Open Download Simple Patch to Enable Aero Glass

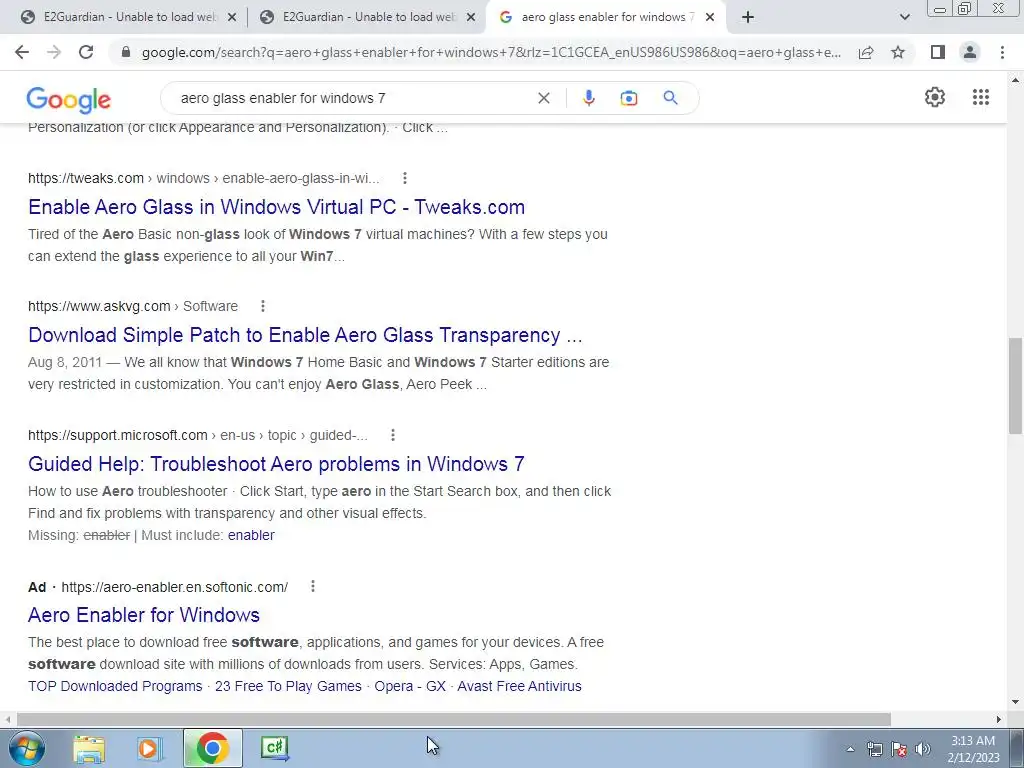tap(305, 334)
